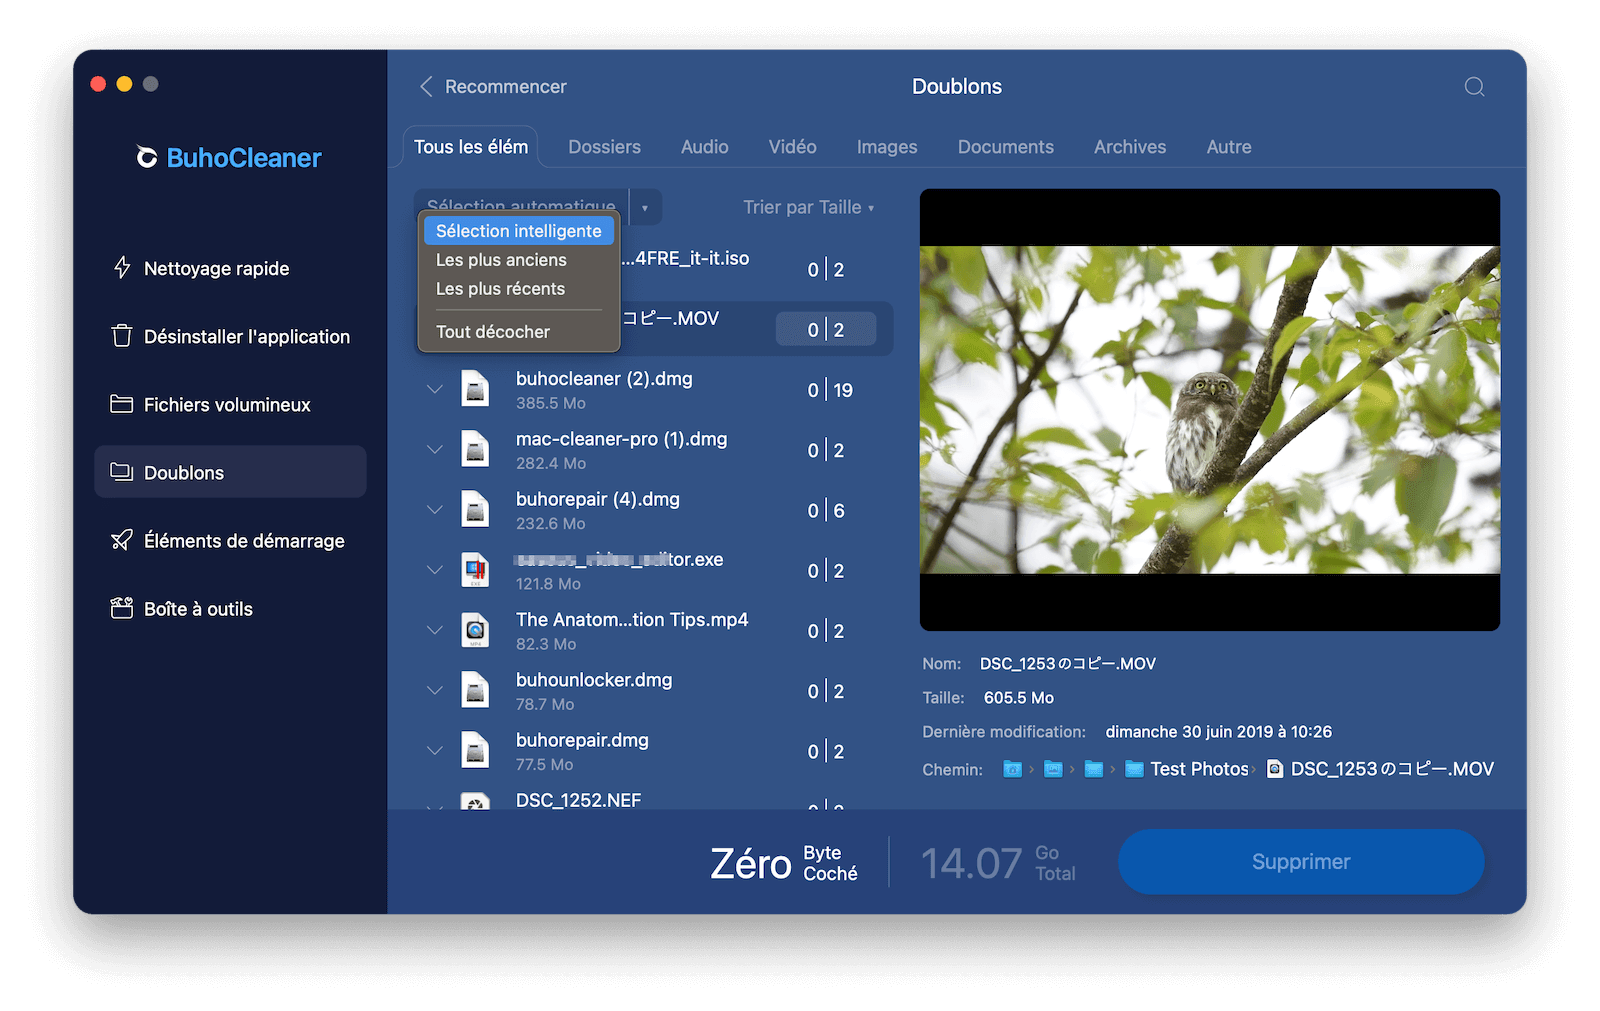Choose Les plus anciens option
The width and height of the screenshot is (1600, 1011).
501,260
